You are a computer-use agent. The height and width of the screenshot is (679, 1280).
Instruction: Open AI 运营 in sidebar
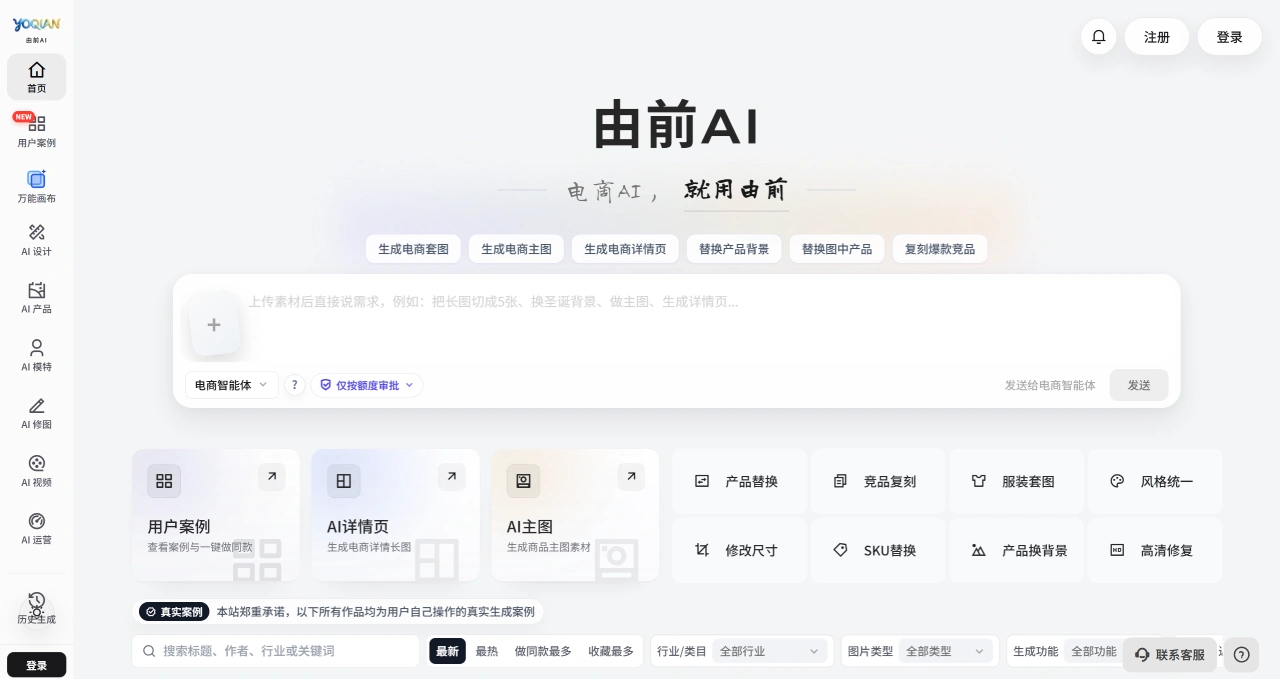36,529
